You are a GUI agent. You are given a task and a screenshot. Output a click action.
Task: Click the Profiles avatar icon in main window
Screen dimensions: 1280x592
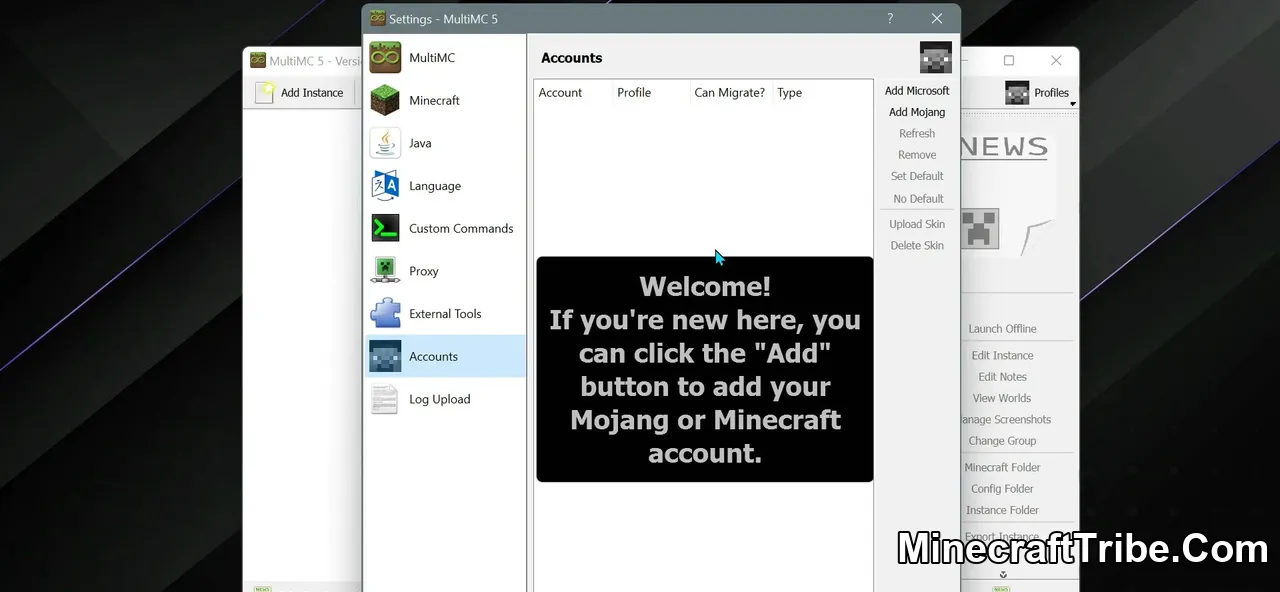(x=1017, y=93)
